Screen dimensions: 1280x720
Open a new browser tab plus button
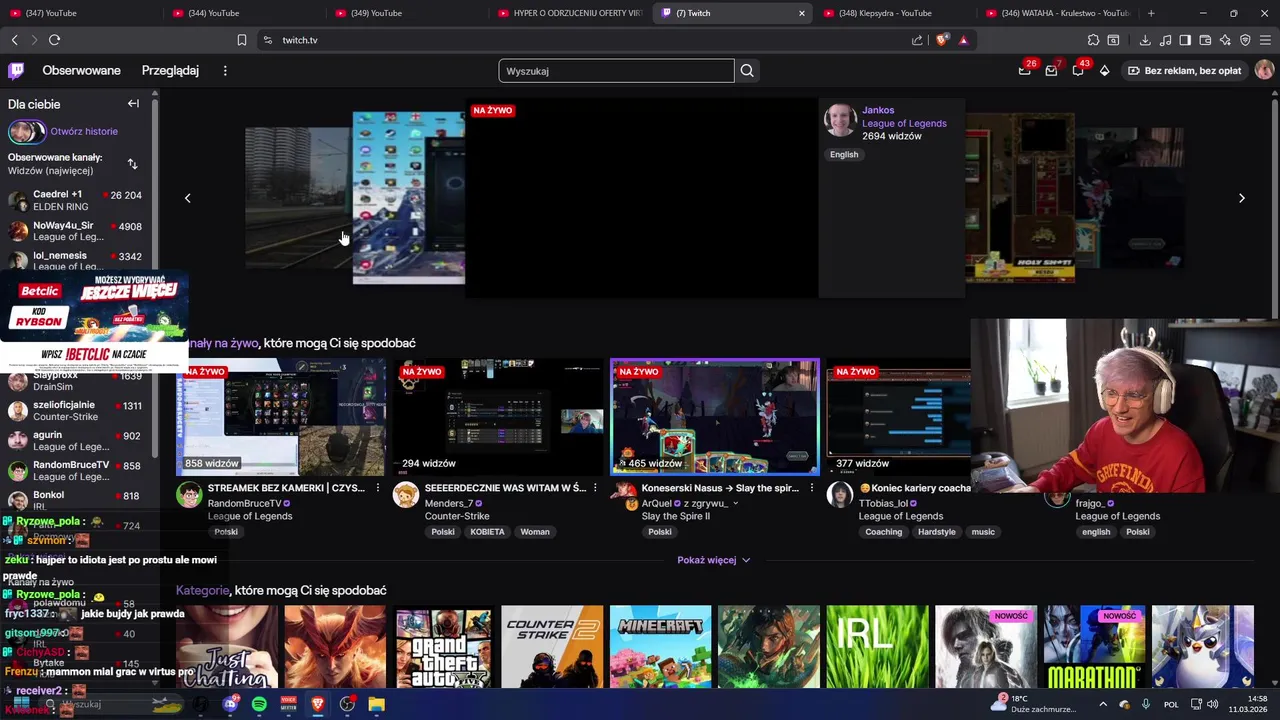[x=1151, y=13]
